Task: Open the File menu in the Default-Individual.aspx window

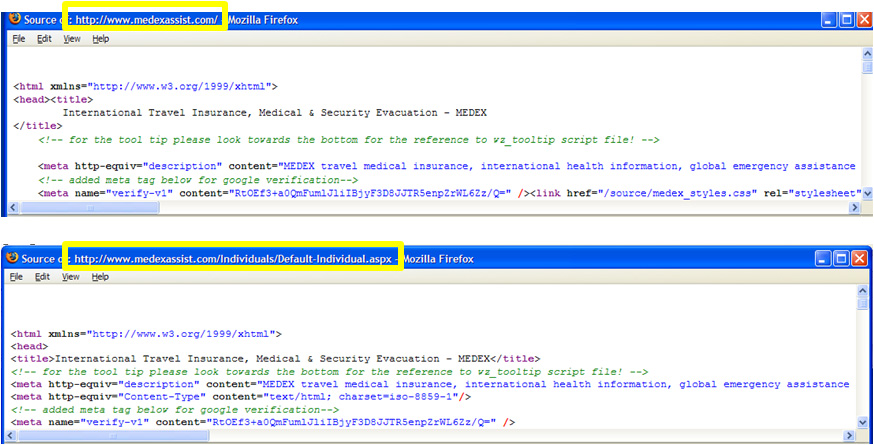Action: click(x=18, y=277)
